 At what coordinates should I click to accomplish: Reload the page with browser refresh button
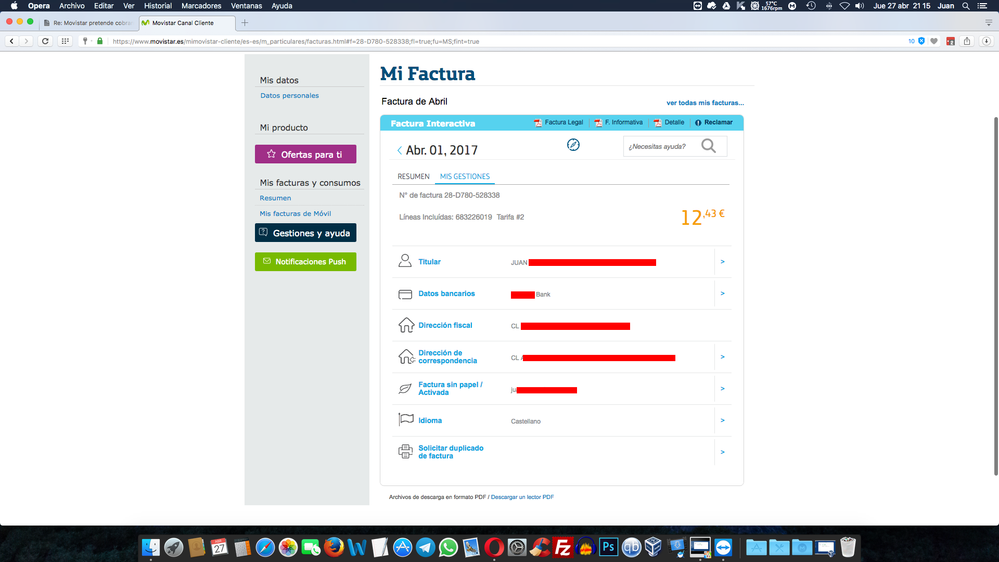[45, 41]
